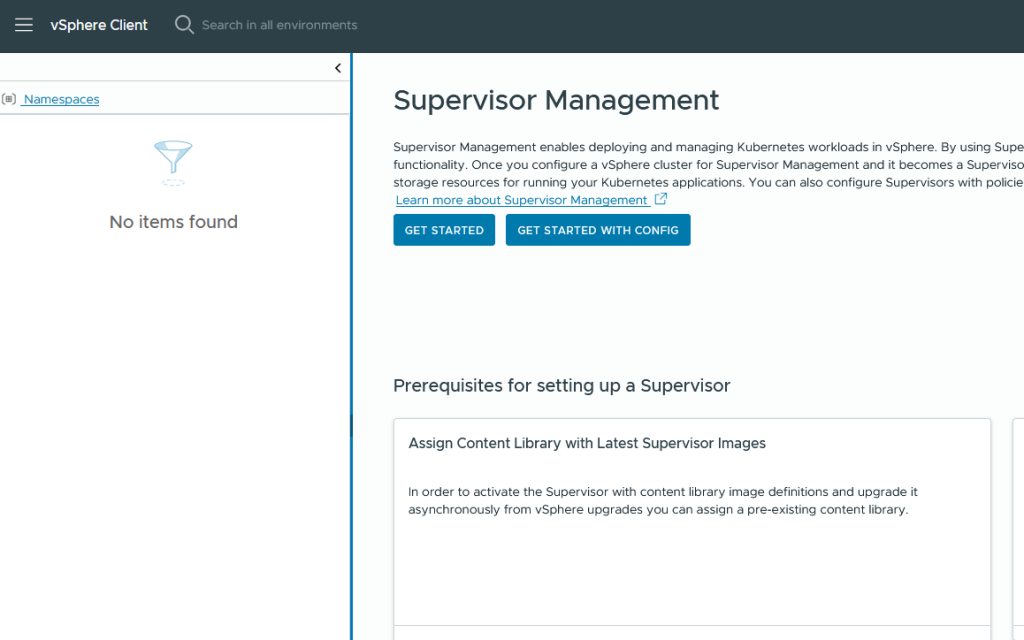Click 'Prerequisites for setting up a Supervisor' heading

pos(561,385)
